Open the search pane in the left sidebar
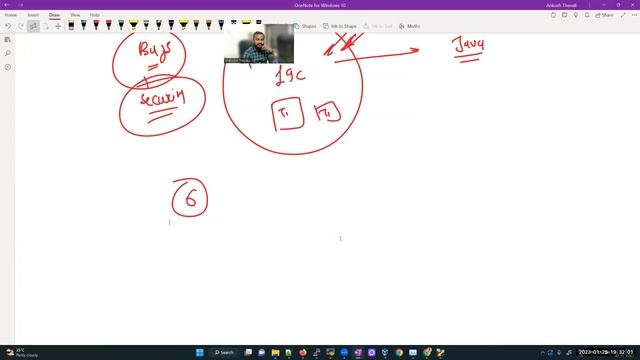Image resolution: width=640 pixels, height=360 pixels. (7, 53)
